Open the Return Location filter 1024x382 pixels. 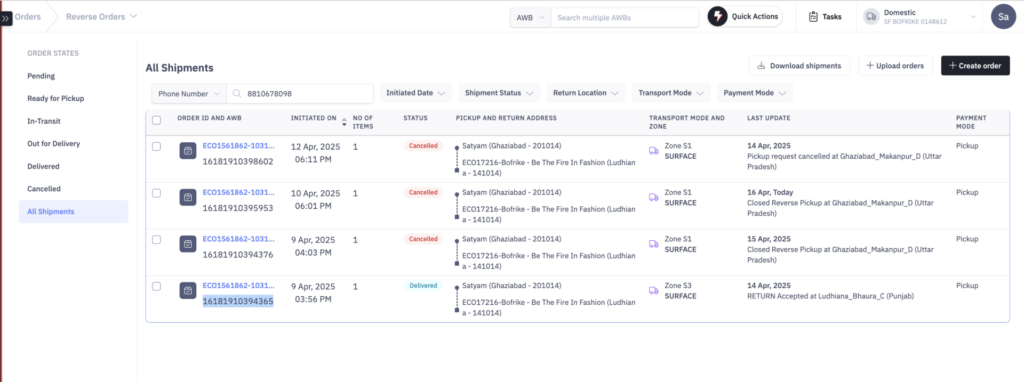click(x=586, y=93)
